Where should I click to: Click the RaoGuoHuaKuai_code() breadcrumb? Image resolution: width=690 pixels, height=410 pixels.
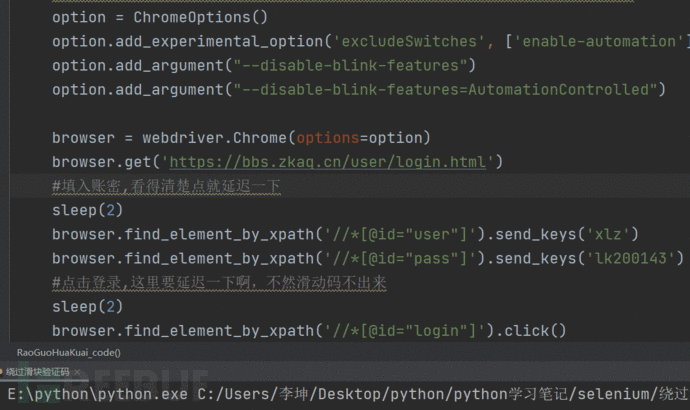69,352
